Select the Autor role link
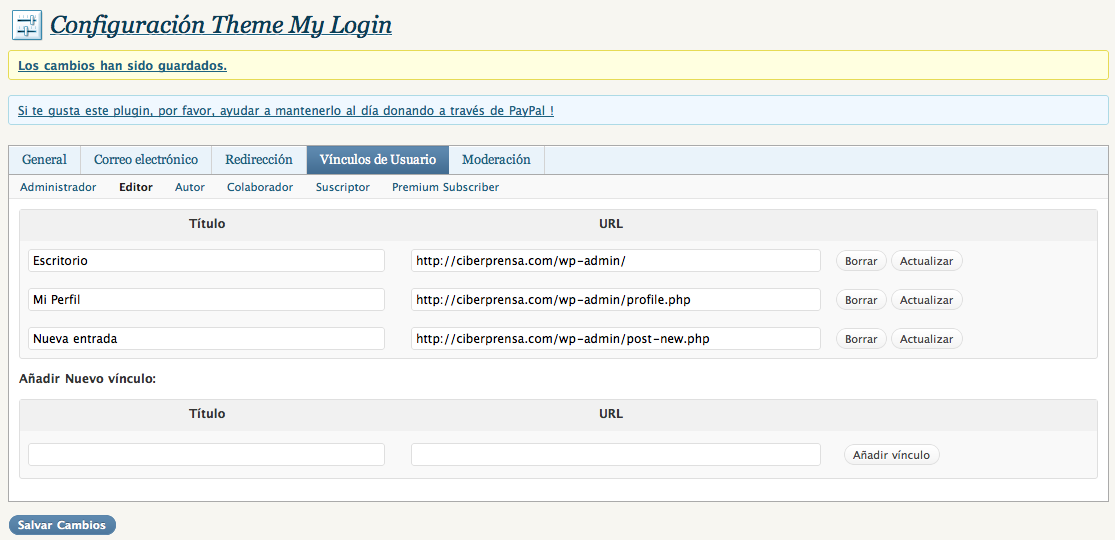This screenshot has width=1115, height=540. 190,187
